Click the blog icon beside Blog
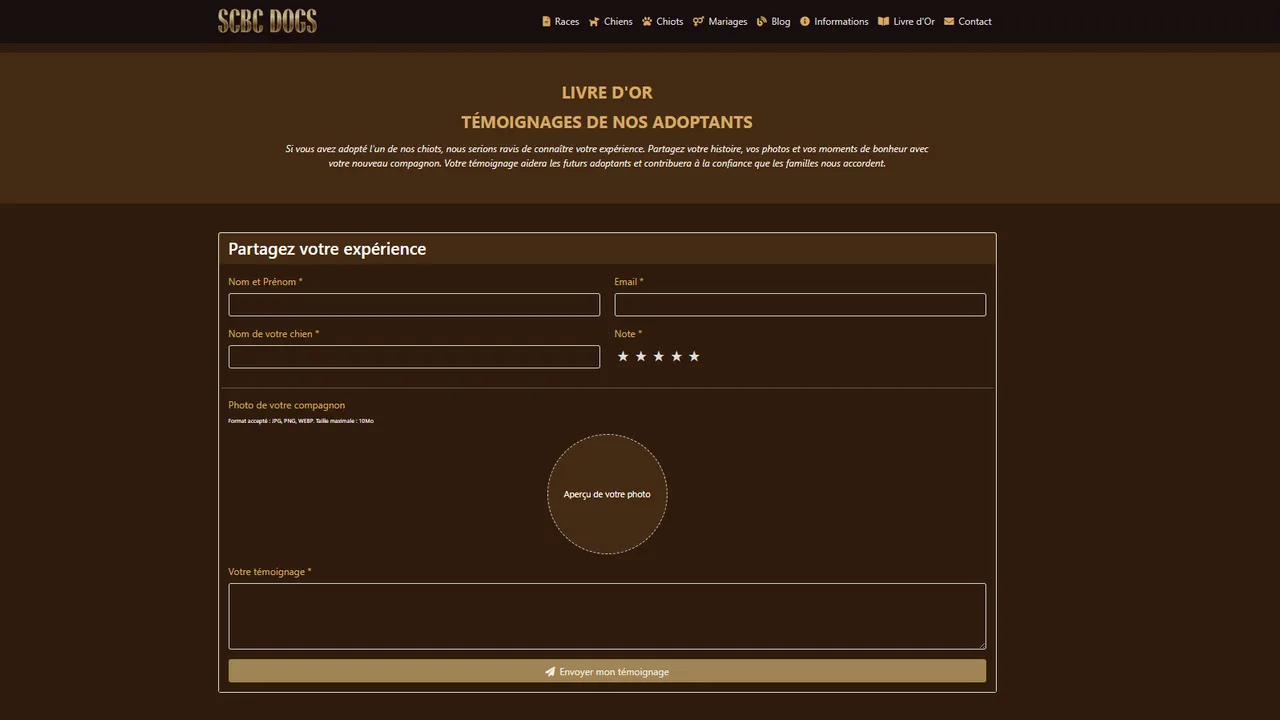1280x720 pixels. coord(762,21)
